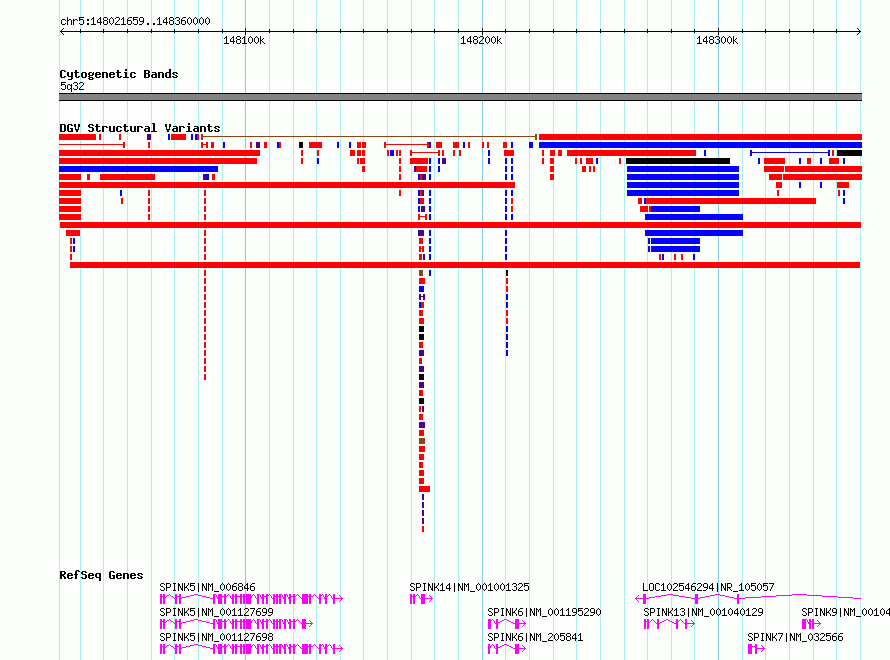The height and width of the screenshot is (660, 890).
Task: Select the wide red block at bottom of central variant stack
Action: tap(424, 489)
